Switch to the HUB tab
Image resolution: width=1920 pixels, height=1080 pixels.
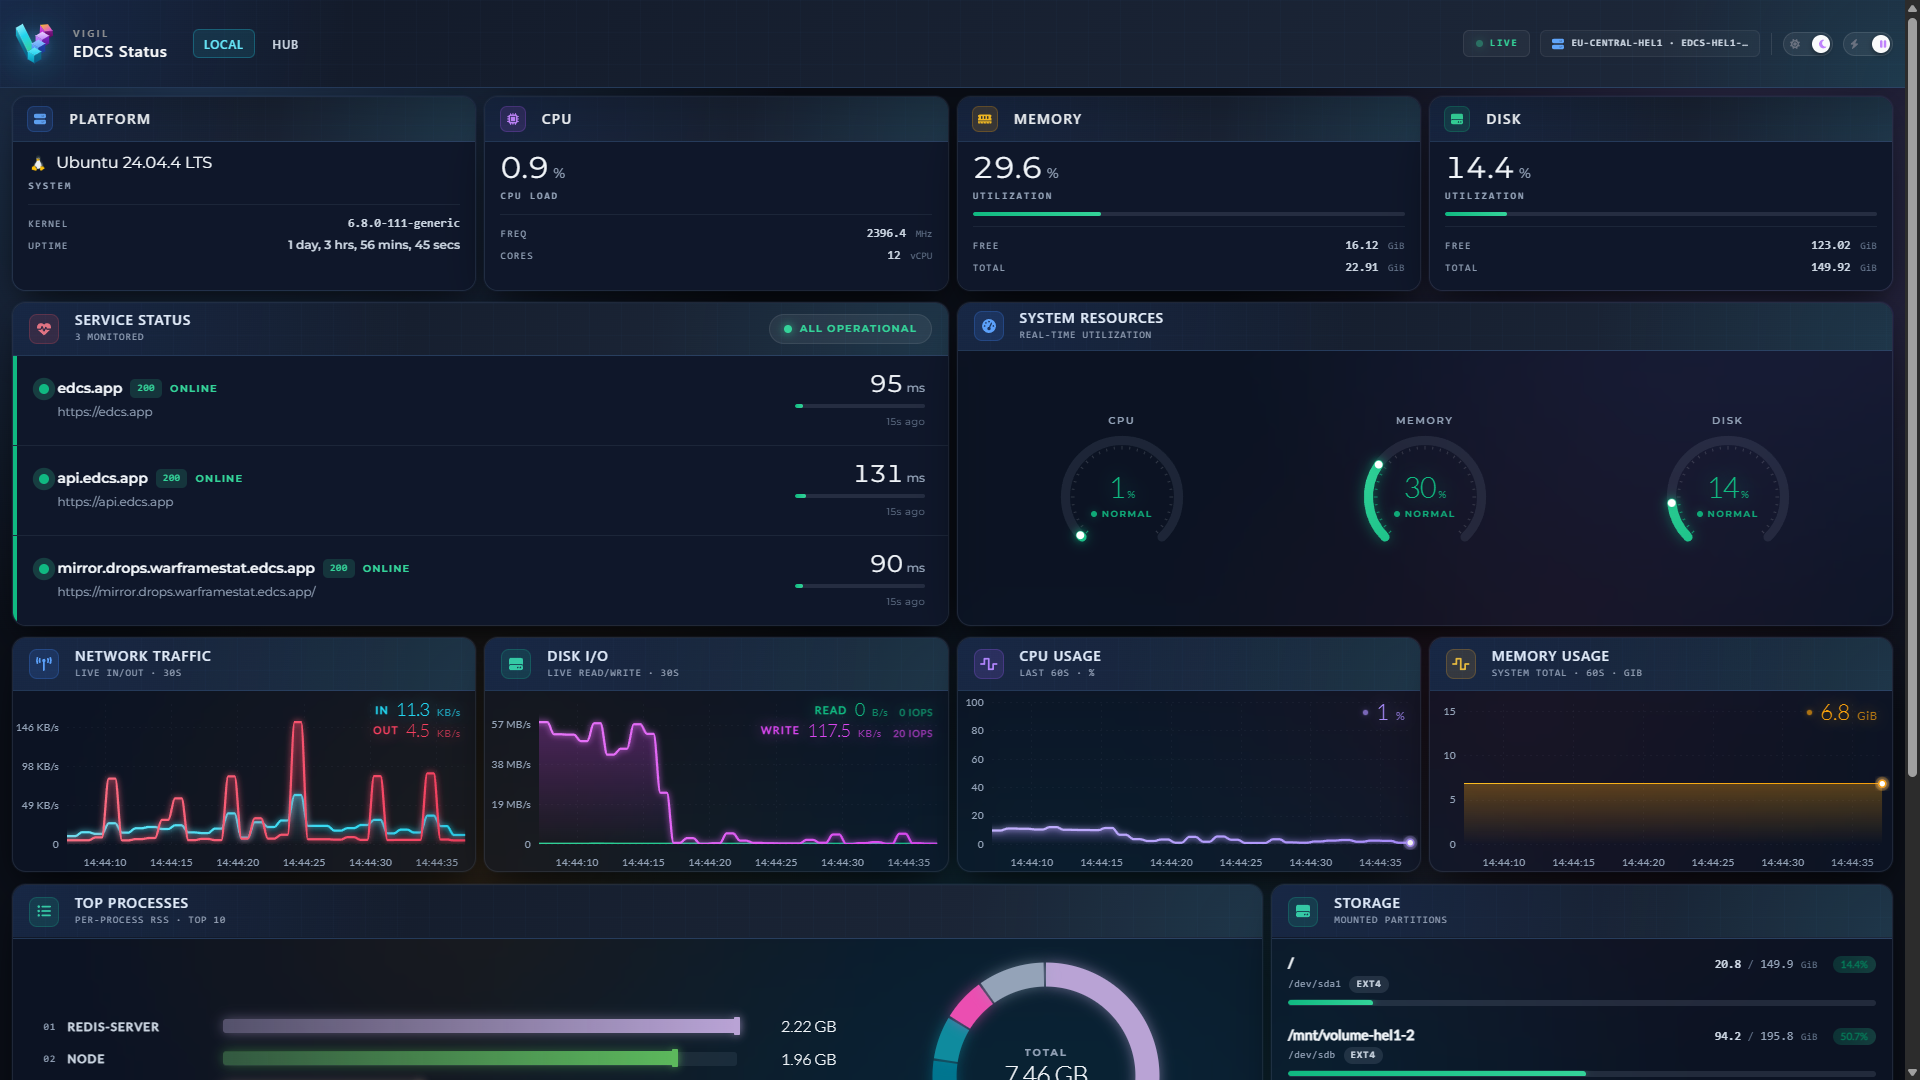285,44
